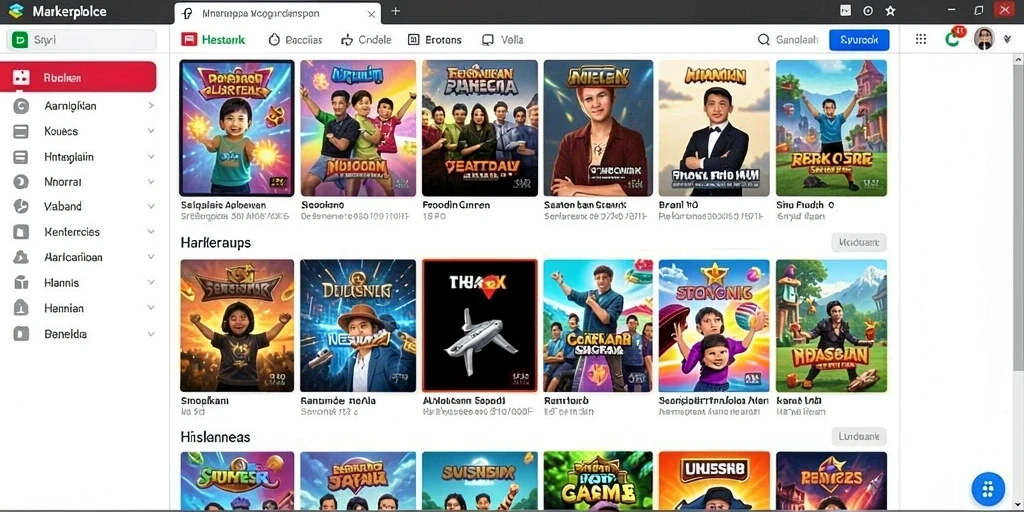Click the vertical scrollbar on the right

tap(1017, 216)
